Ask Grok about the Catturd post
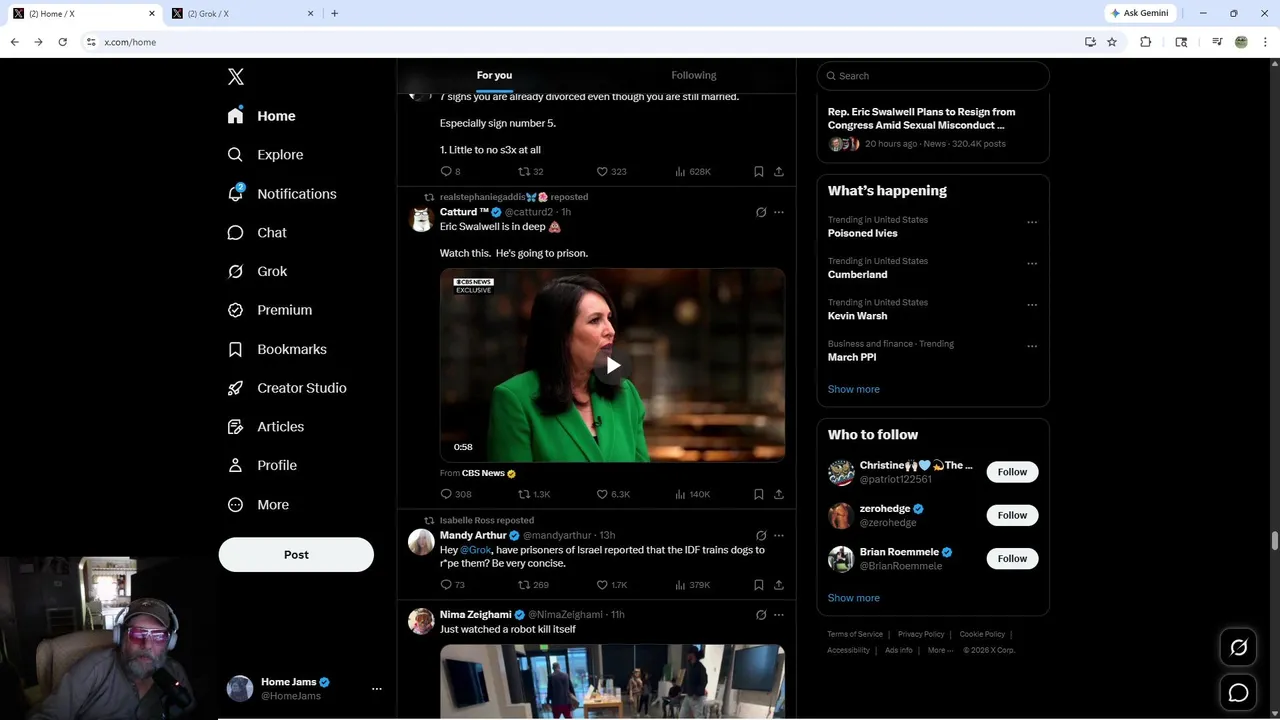The image size is (1280, 720). pyautogui.click(x=761, y=212)
